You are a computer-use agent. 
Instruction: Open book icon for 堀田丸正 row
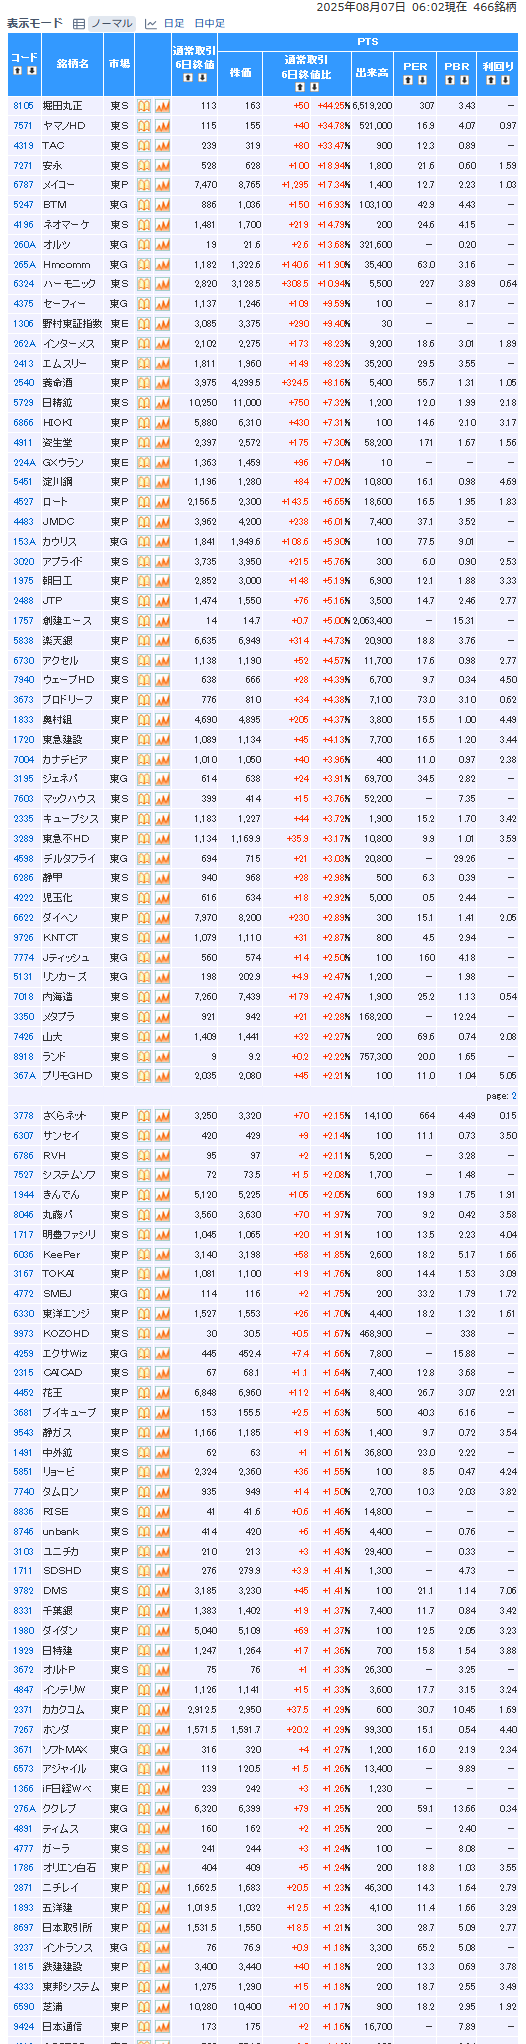pos(144,105)
